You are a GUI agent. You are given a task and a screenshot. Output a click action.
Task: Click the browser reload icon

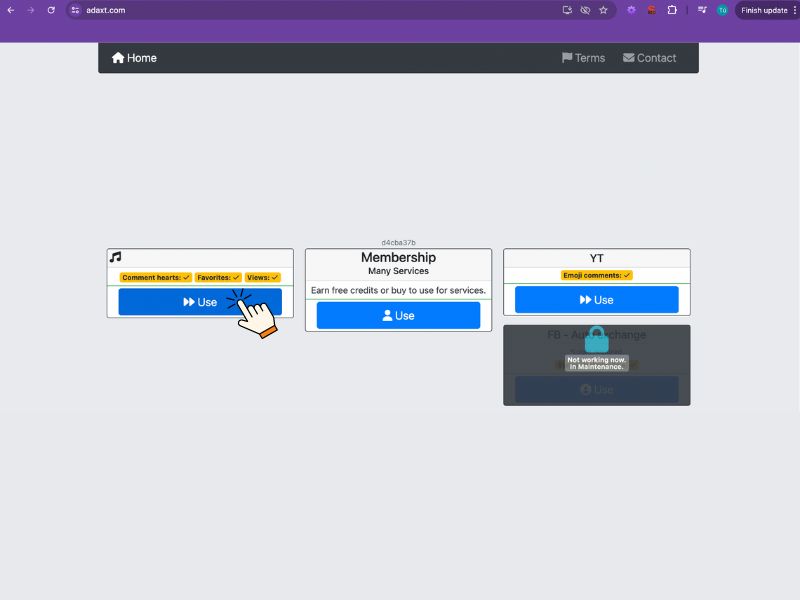(x=51, y=10)
